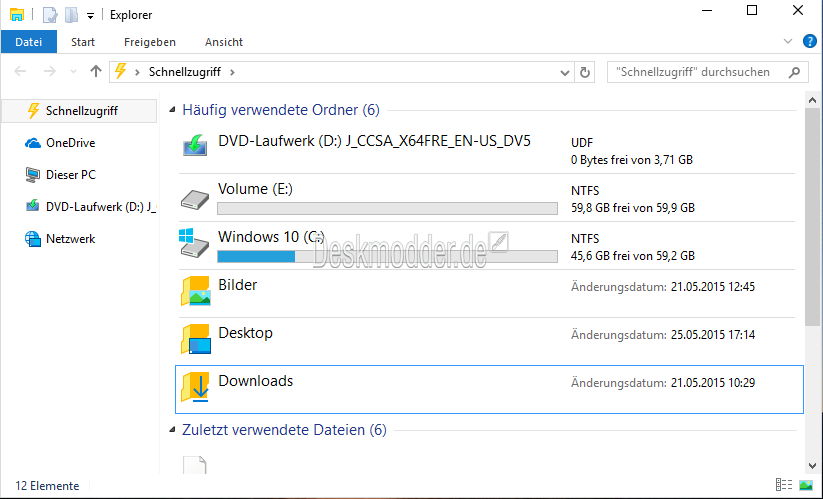Go up one level with up arrow

point(96,71)
